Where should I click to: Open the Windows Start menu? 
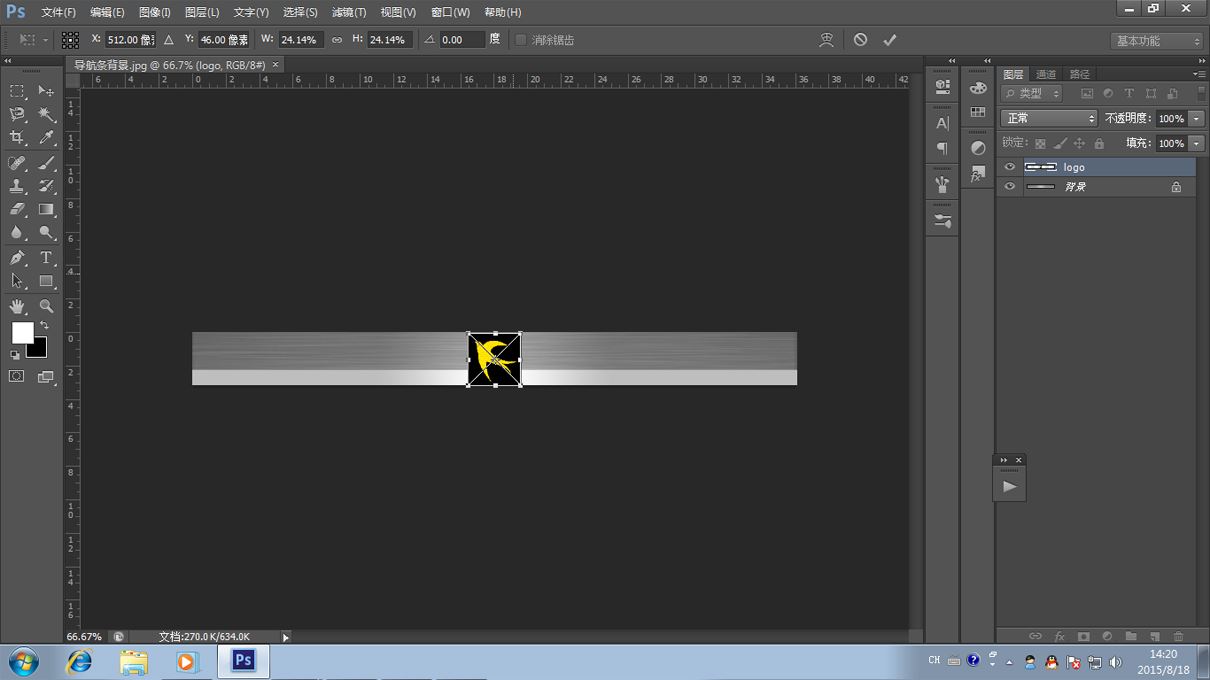point(23,661)
